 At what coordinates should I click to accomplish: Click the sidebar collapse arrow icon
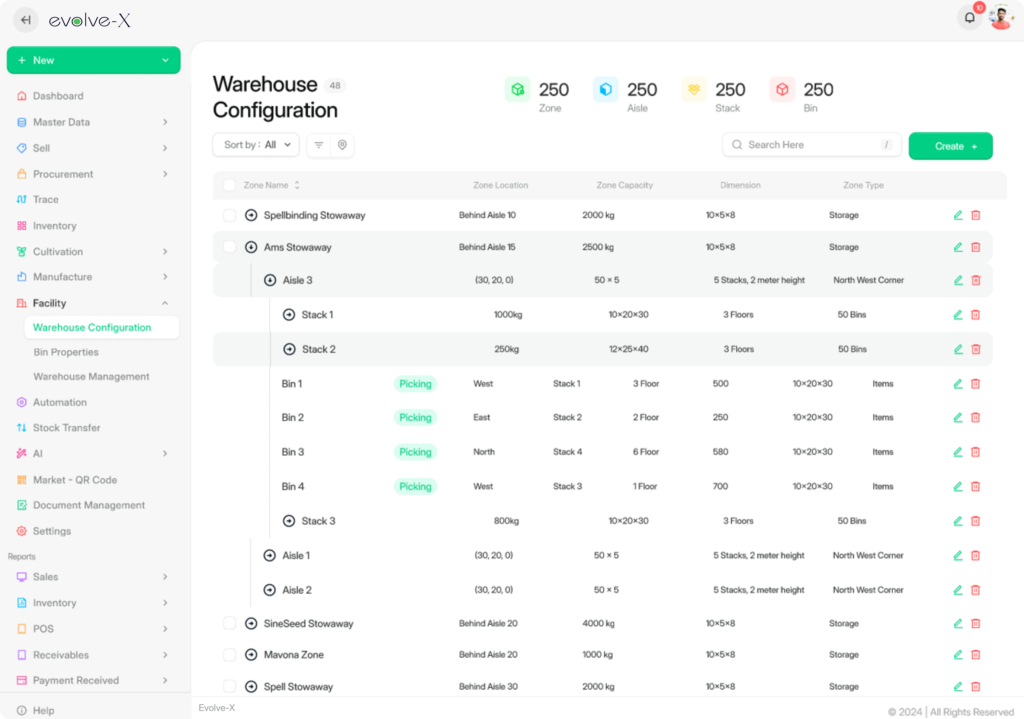26,20
